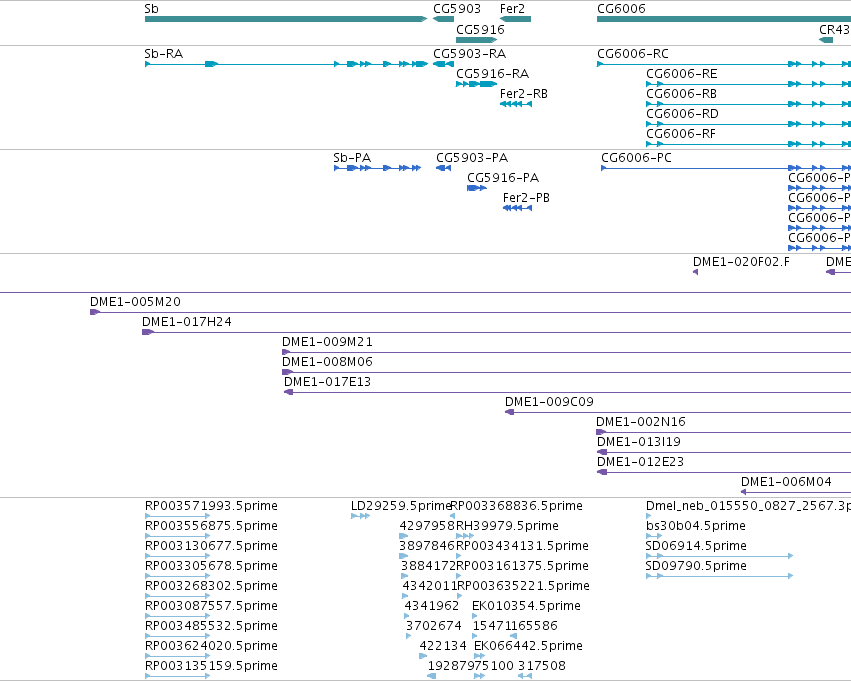Open EST RP003305678.5prime
This screenshot has height=681, width=851.
pyautogui.click(x=177, y=576)
